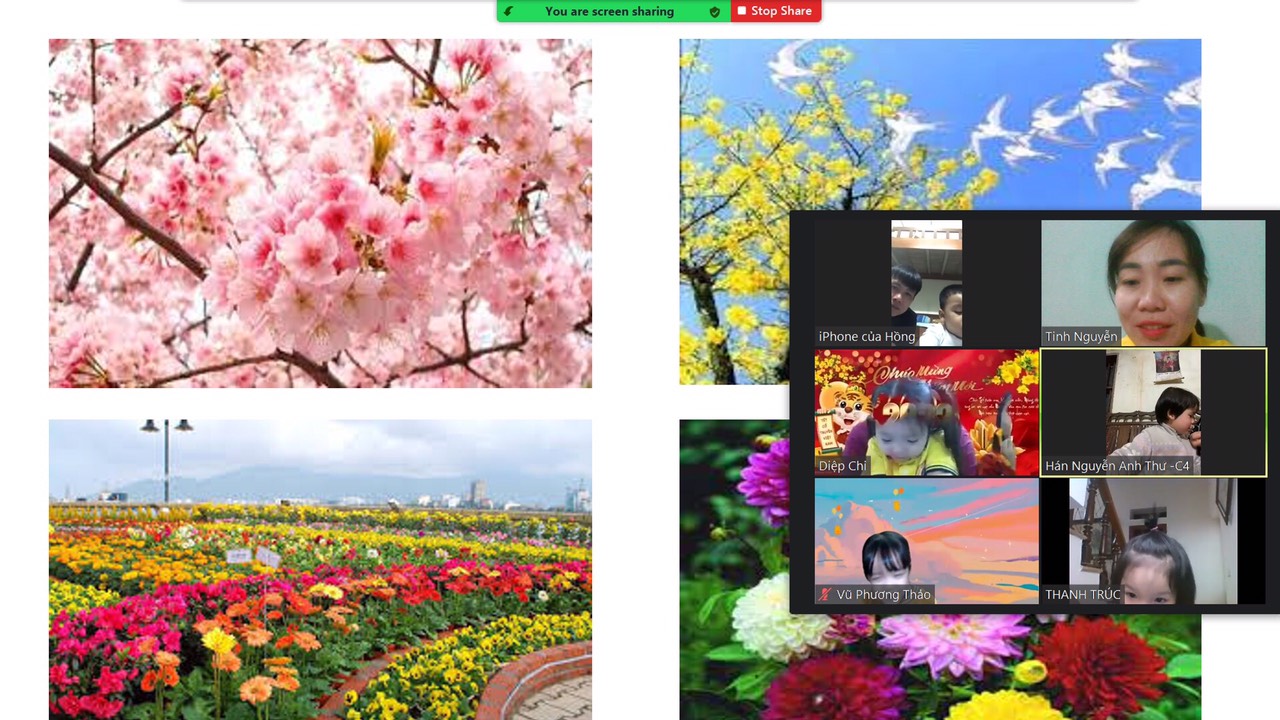Click the white stop square icon
The image size is (1280, 720).
click(x=741, y=11)
